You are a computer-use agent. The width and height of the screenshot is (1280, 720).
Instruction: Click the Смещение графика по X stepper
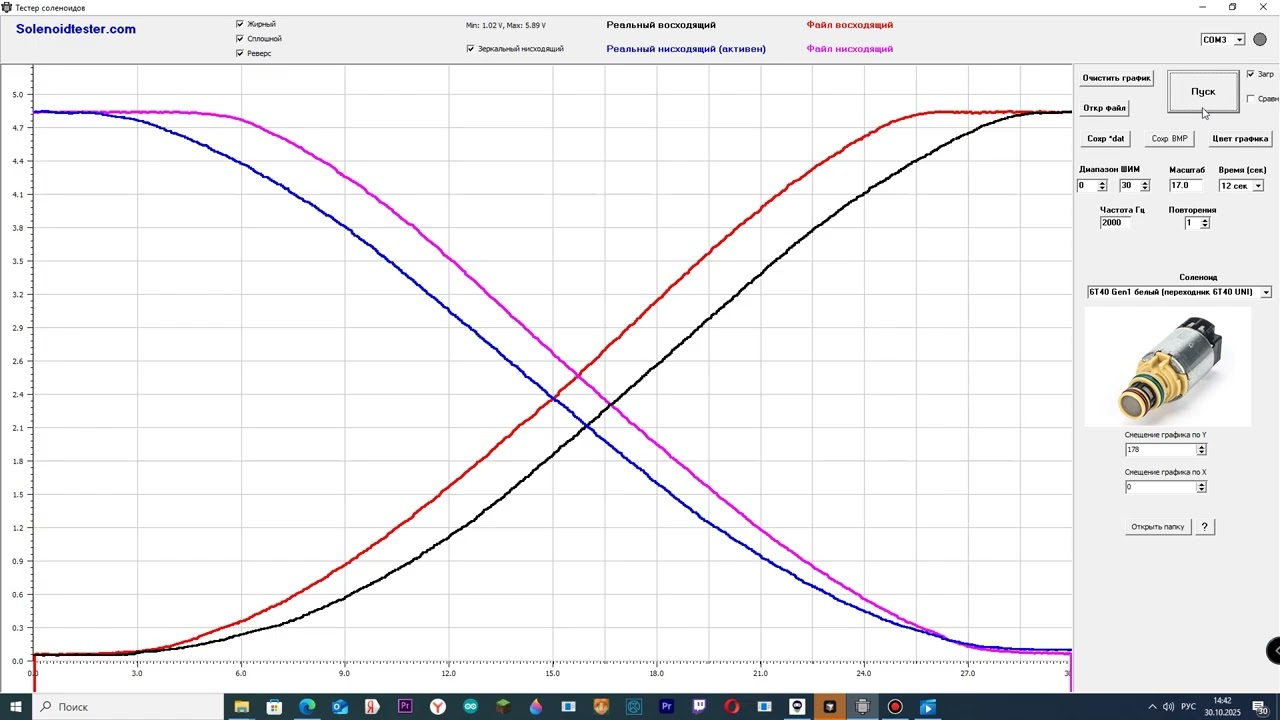coord(1201,487)
